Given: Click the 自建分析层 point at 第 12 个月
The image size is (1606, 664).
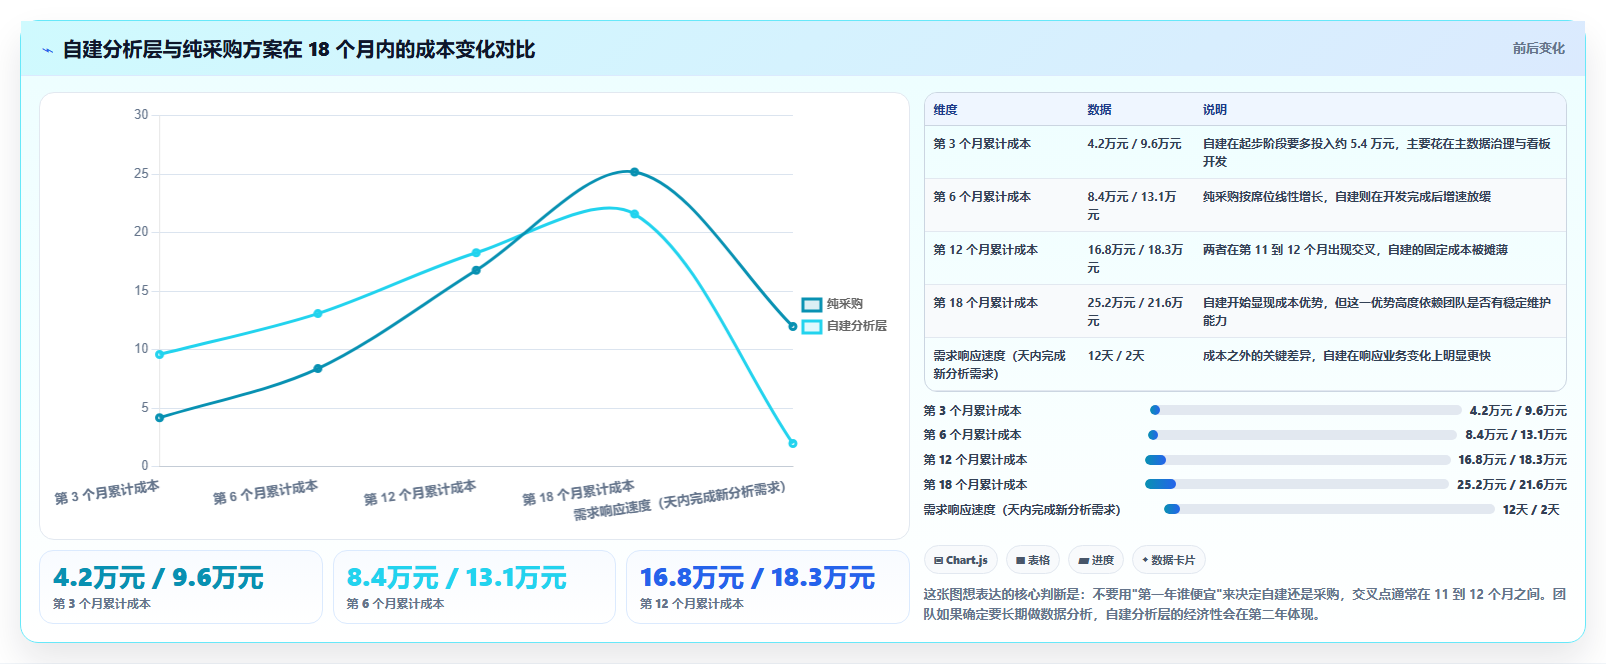Looking at the screenshot, I should [x=476, y=253].
